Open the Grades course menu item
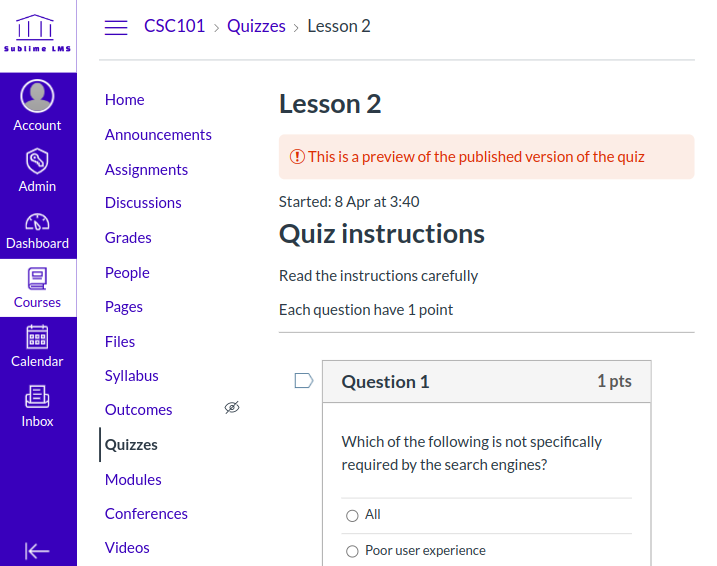This screenshot has width=717, height=566. click(x=128, y=238)
